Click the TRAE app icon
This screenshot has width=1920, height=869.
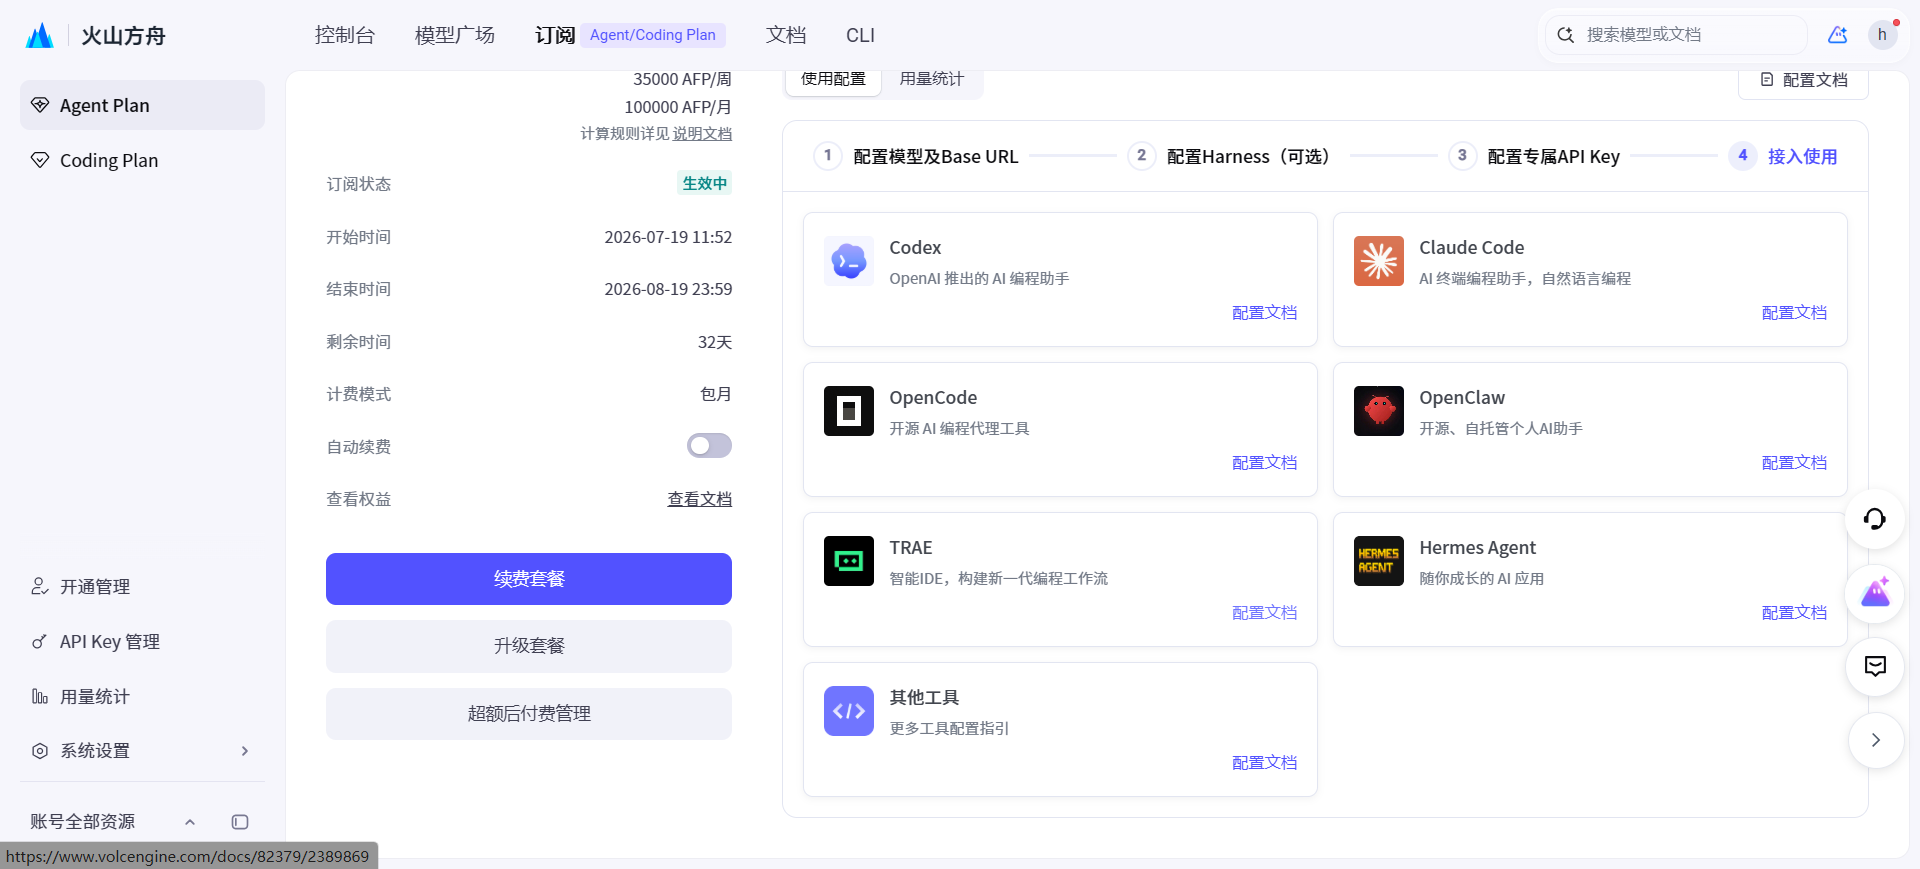point(849,561)
